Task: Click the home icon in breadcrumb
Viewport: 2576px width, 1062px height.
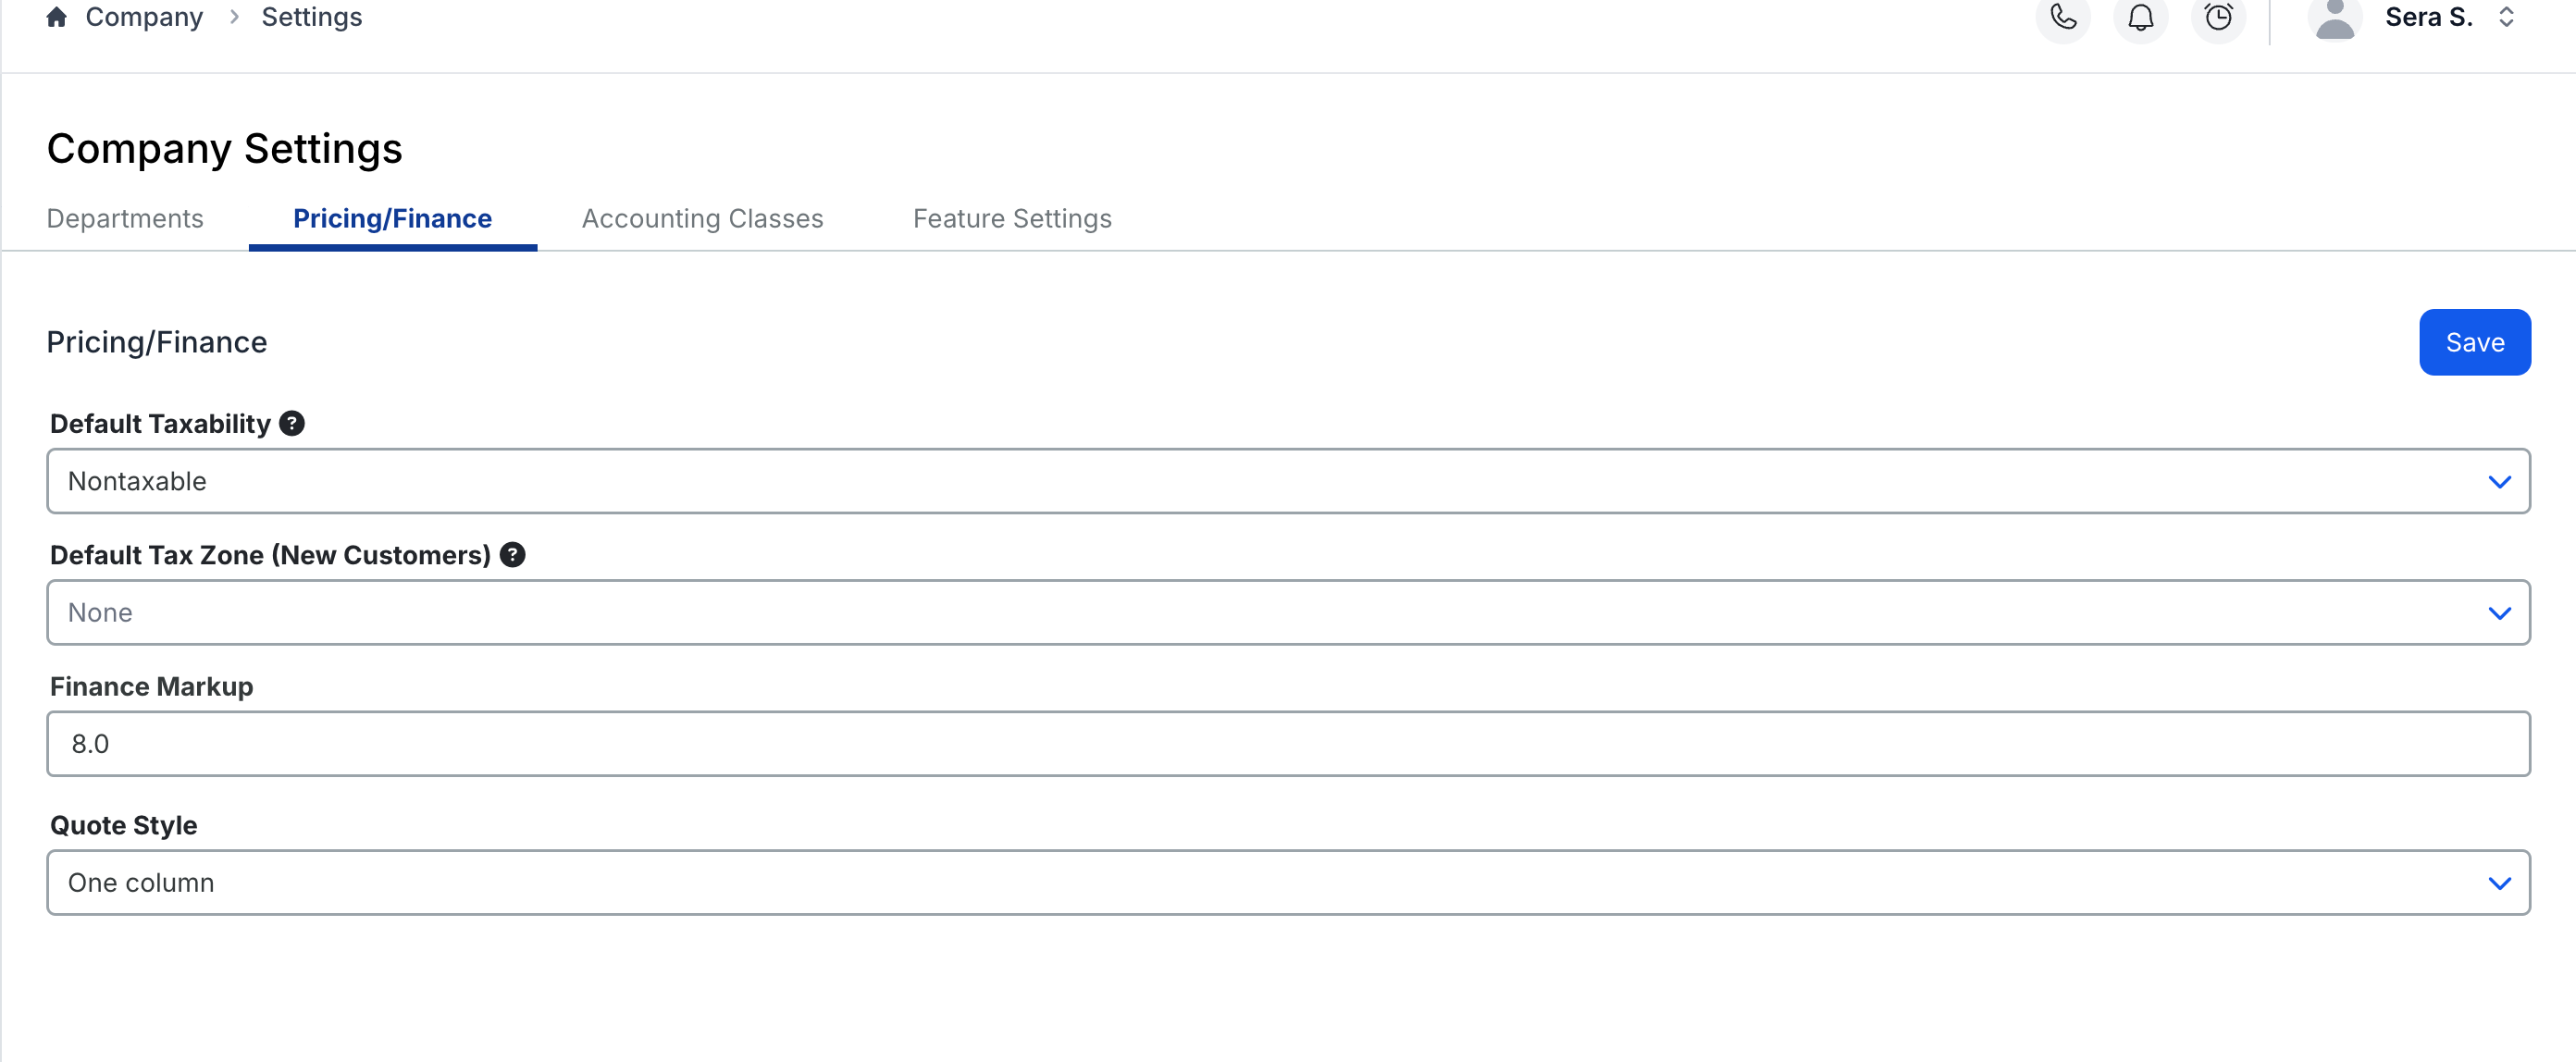Action: [57, 17]
